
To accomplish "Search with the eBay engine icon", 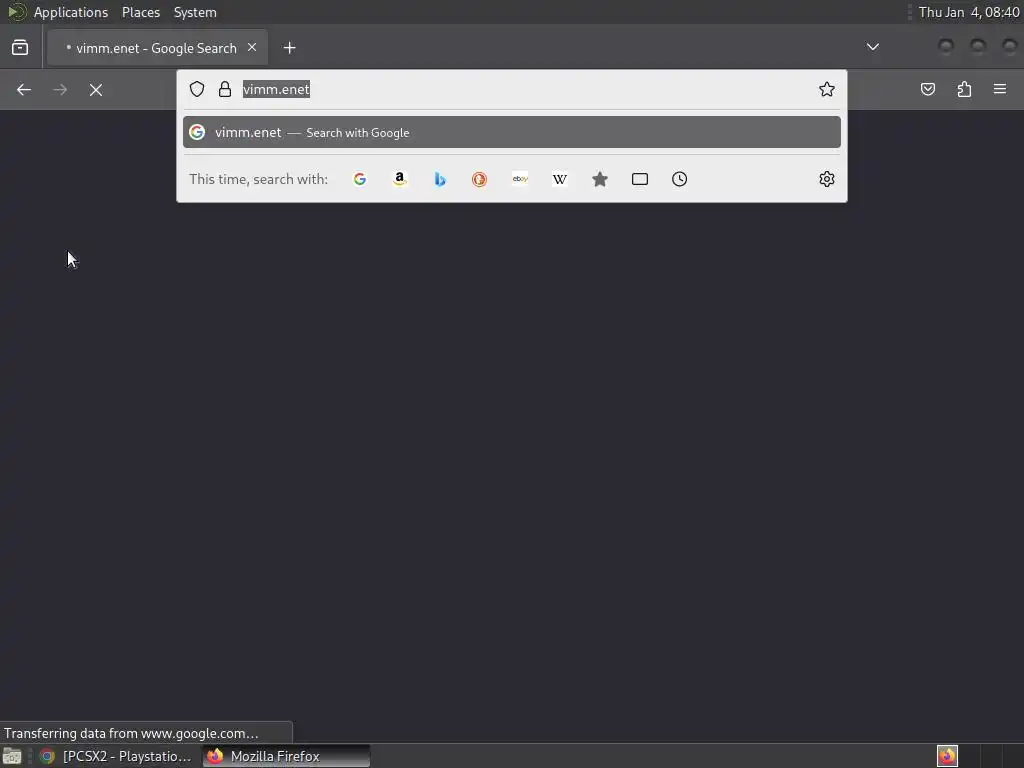I will point(520,179).
